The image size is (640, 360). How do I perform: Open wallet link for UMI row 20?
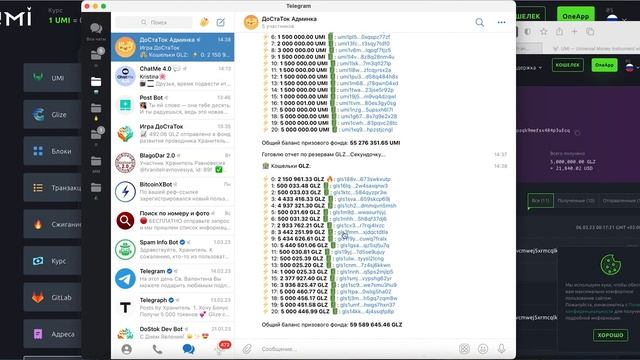click(367, 129)
